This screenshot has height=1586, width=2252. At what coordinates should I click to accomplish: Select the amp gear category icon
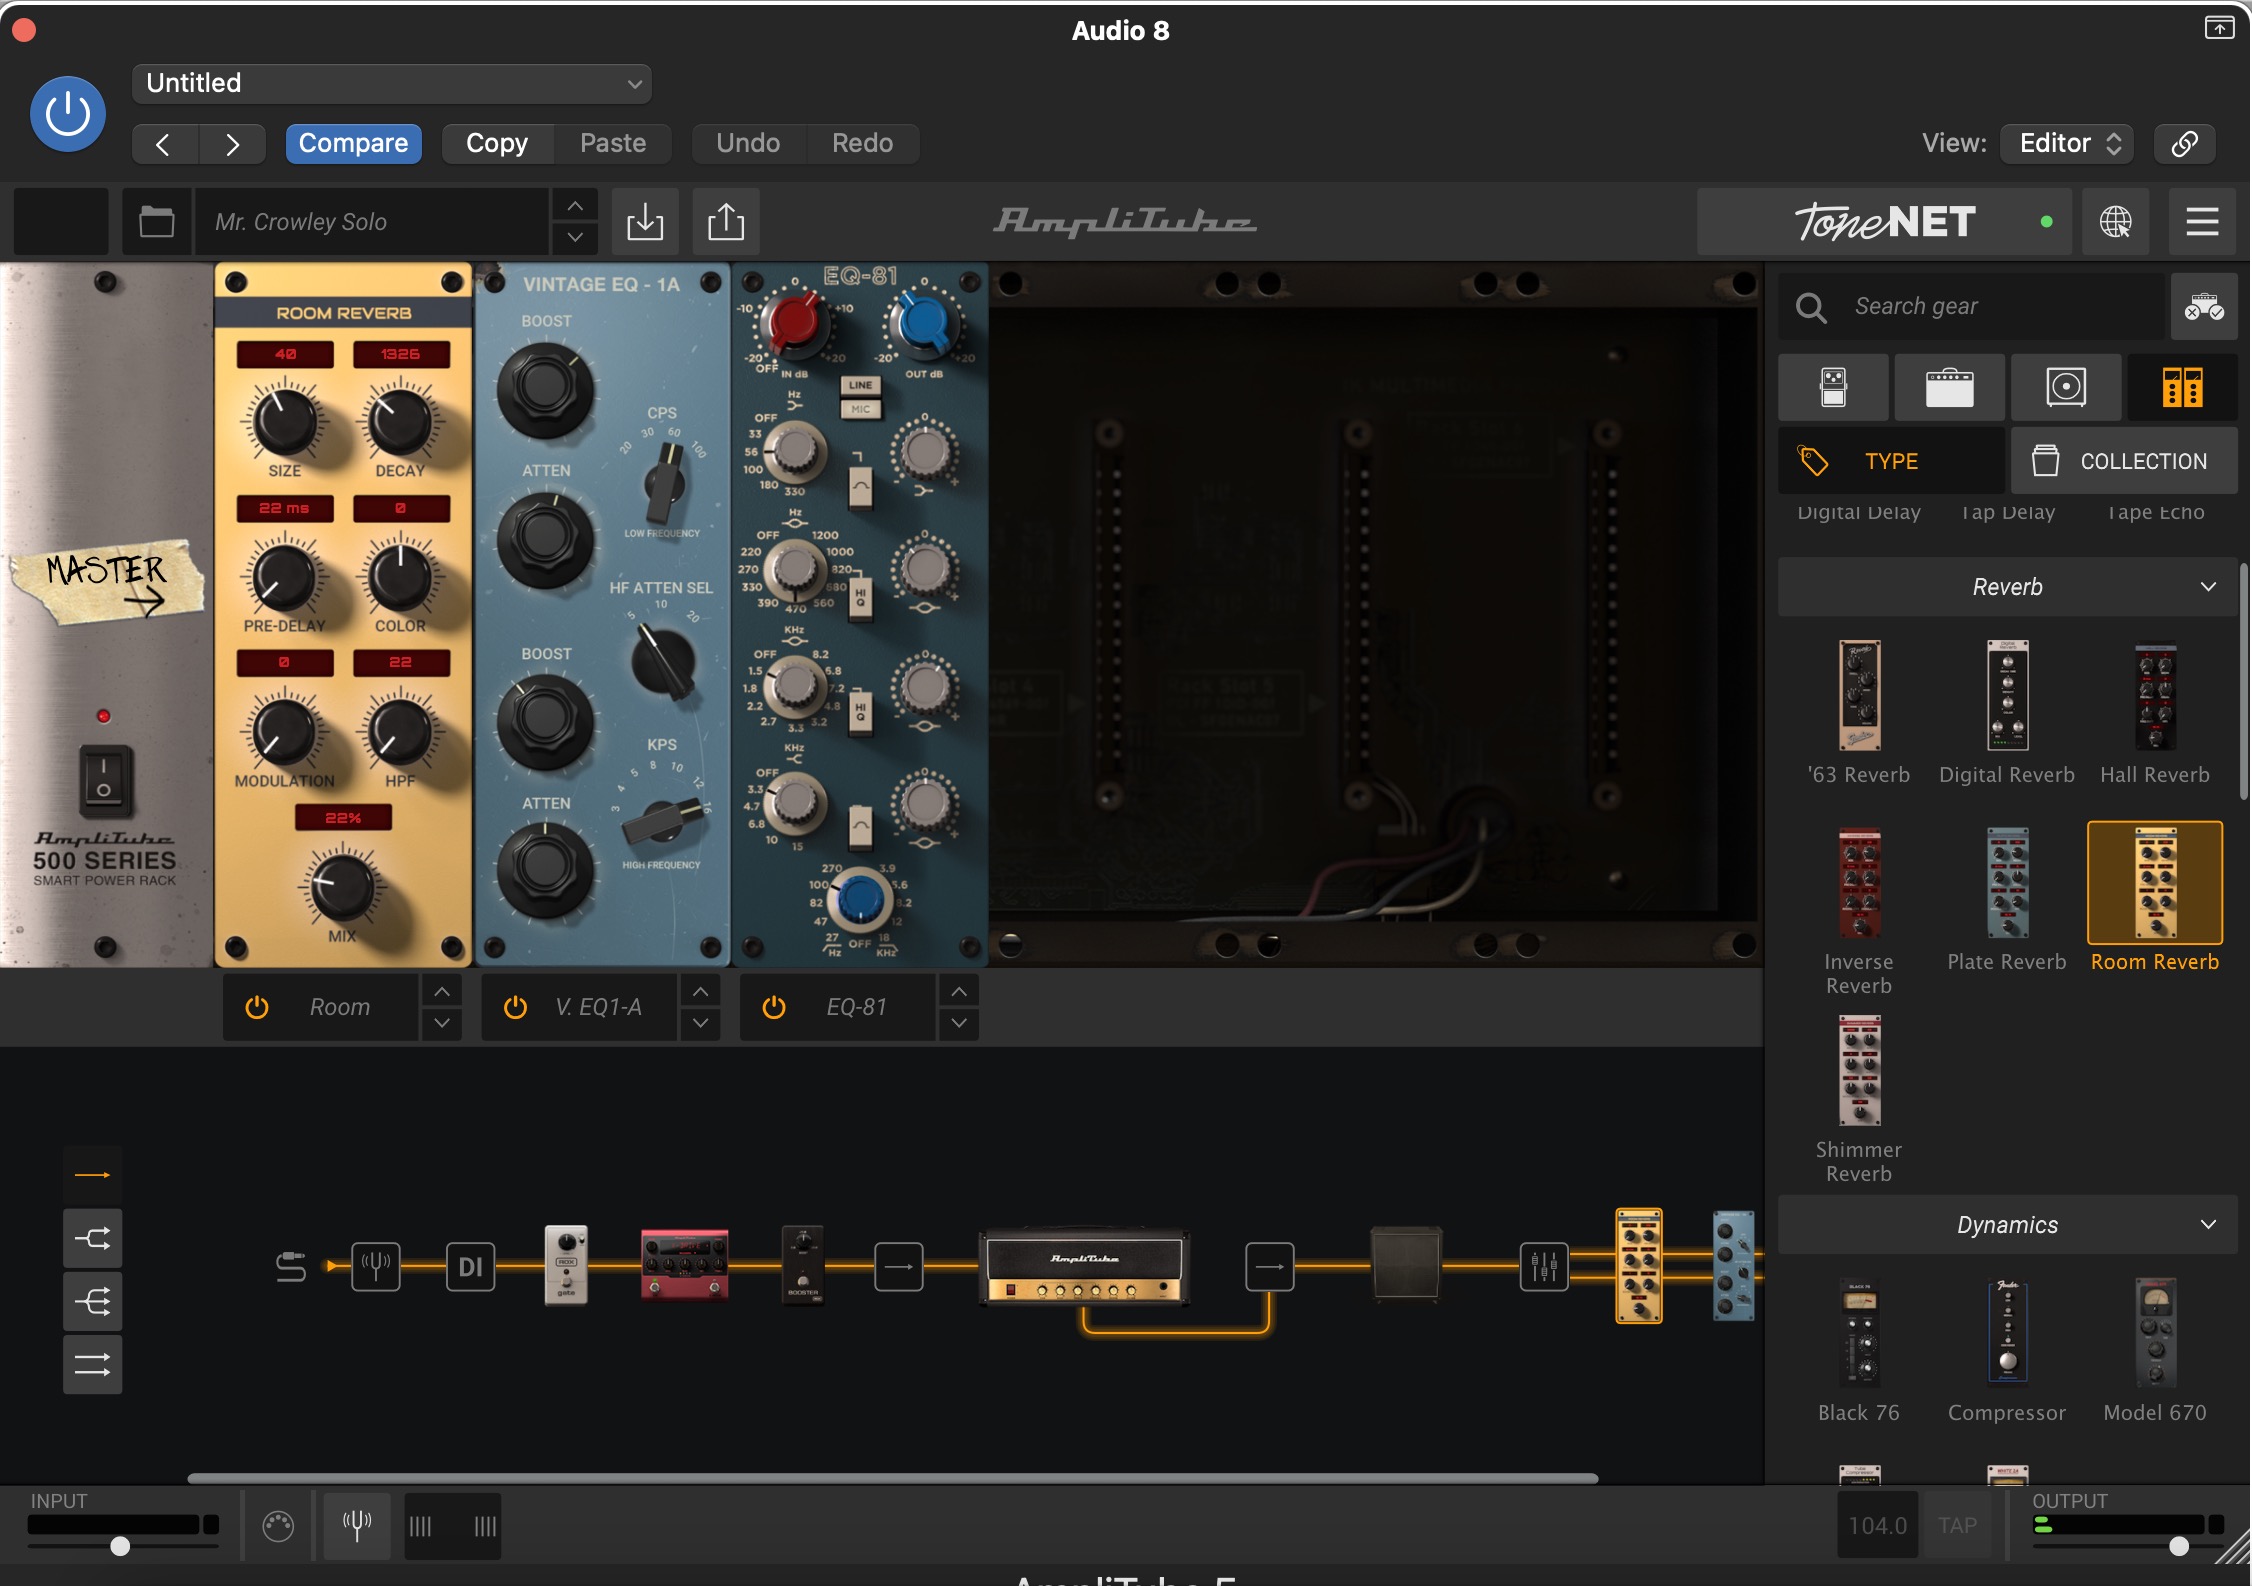coord(1949,387)
